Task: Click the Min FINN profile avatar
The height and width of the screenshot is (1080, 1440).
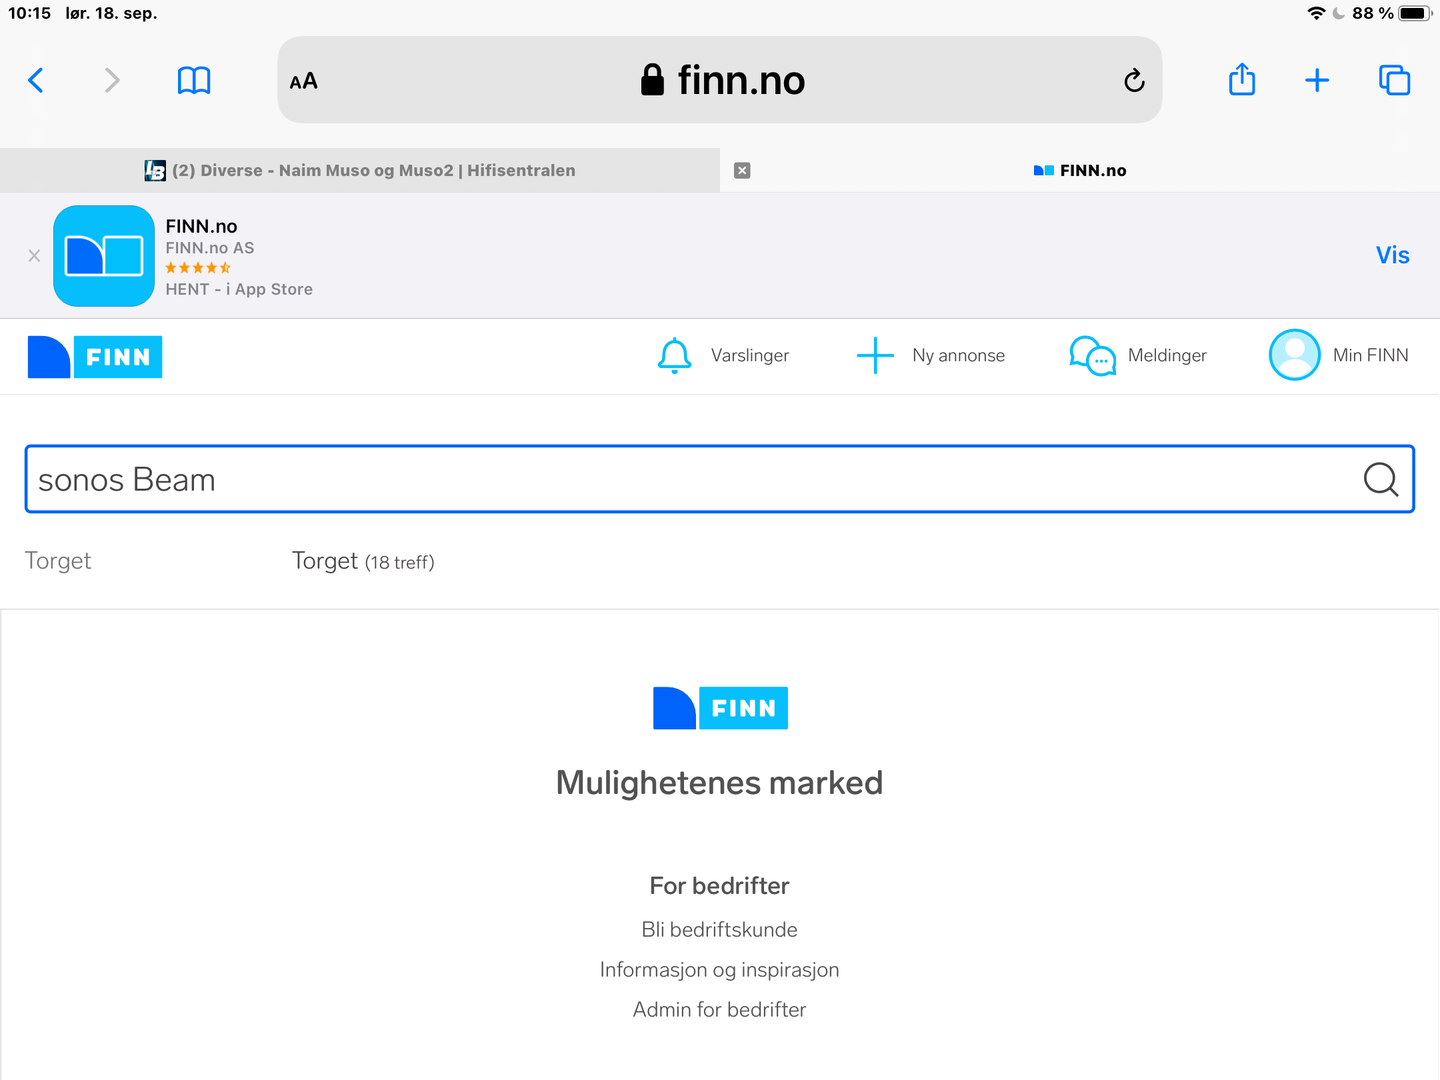Action: (x=1295, y=355)
